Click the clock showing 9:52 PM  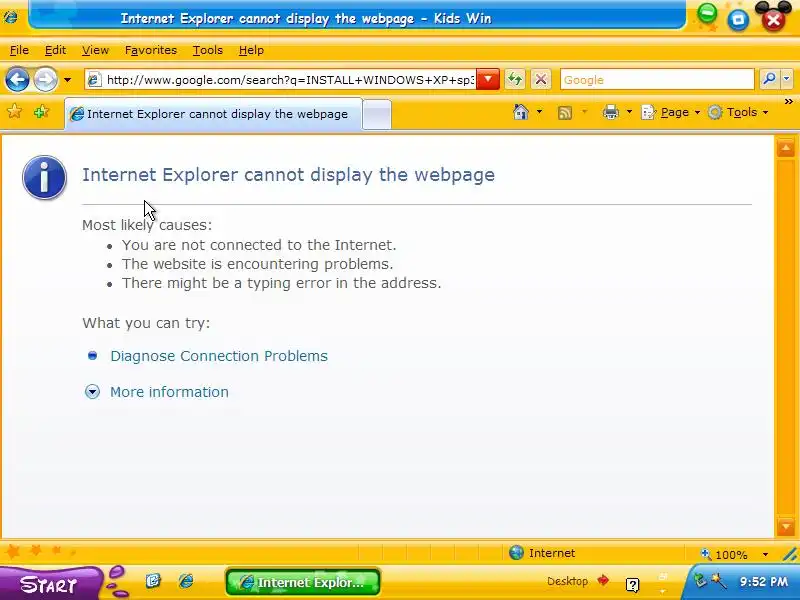point(764,582)
